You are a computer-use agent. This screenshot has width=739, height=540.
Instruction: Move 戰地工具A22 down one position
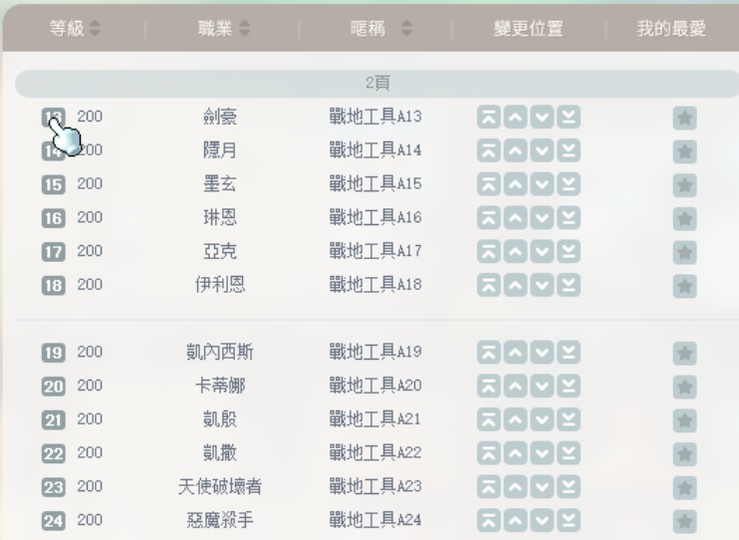point(542,454)
